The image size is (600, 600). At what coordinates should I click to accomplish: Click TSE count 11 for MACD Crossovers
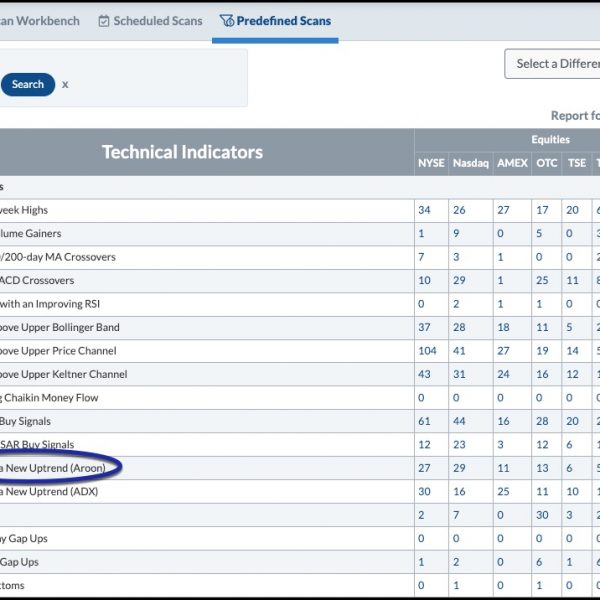click(x=572, y=280)
